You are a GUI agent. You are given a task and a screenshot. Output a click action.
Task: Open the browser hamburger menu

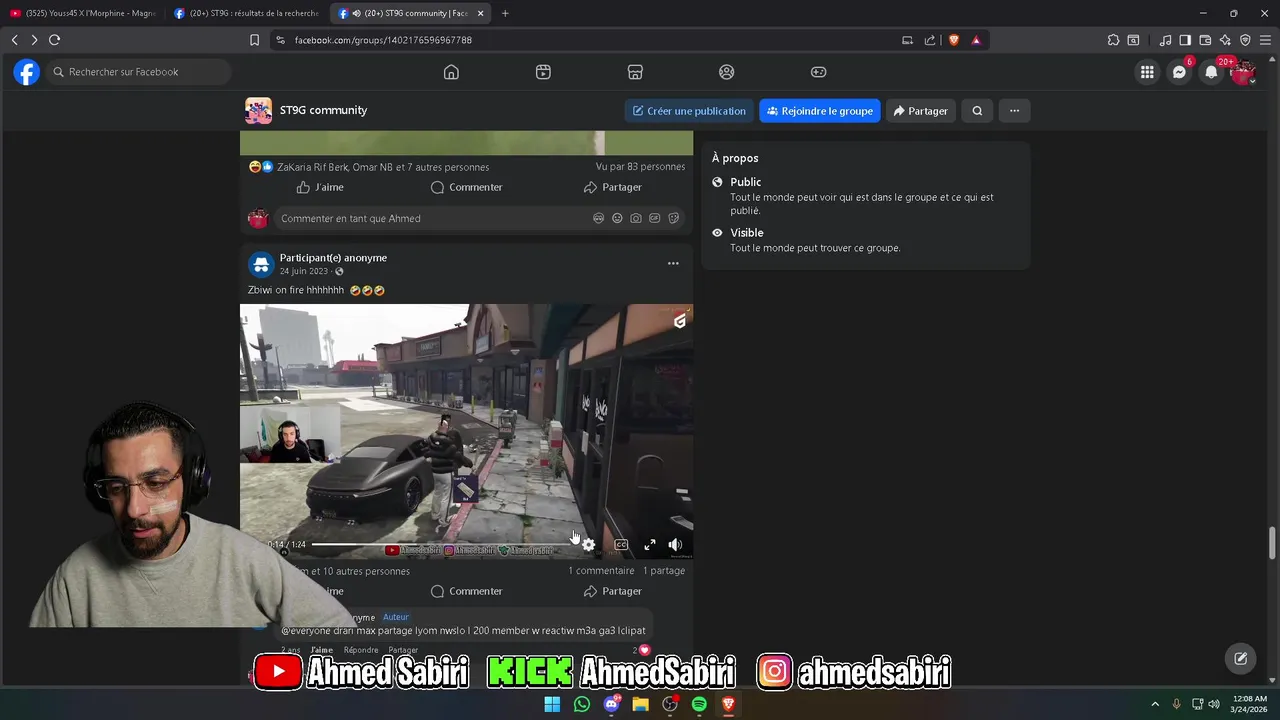(x=1265, y=40)
